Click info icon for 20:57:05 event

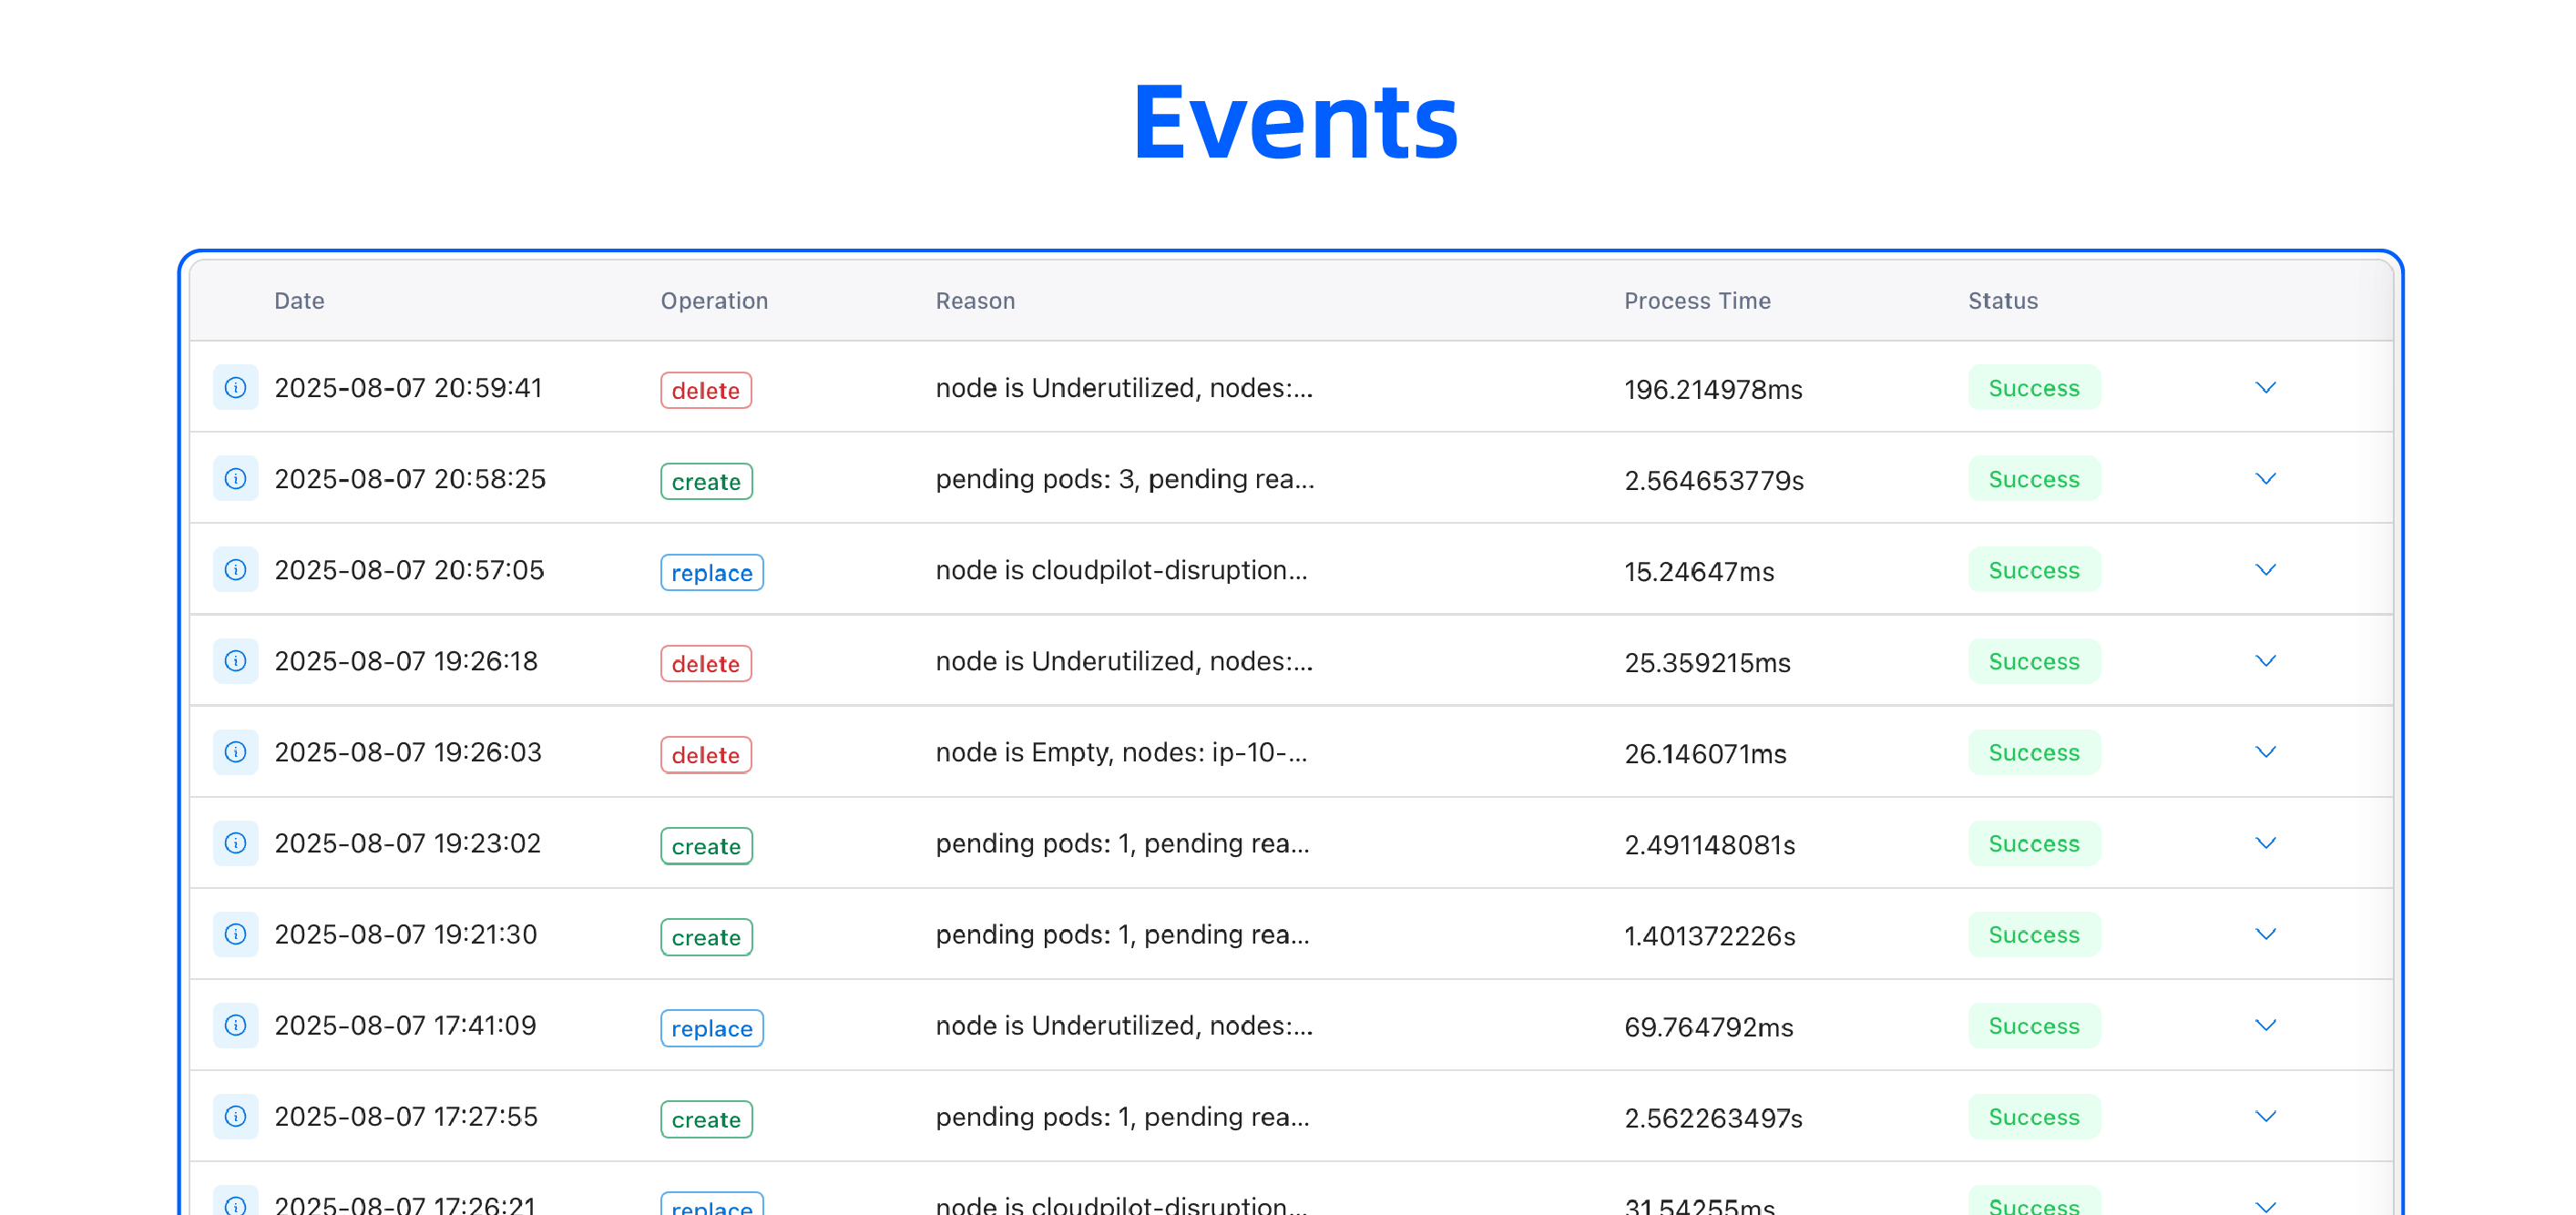(235, 569)
